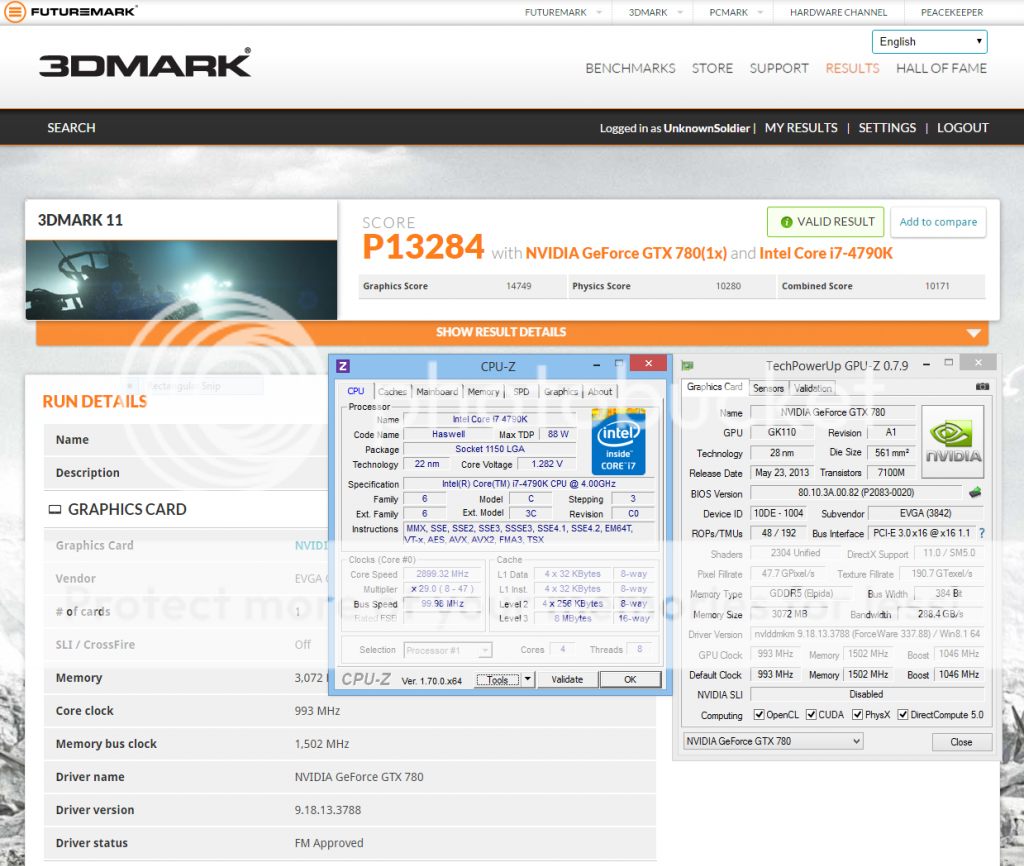Click the GPU-Z camera screenshot icon
Screen dimensions: 1024x866
[x=982, y=387]
